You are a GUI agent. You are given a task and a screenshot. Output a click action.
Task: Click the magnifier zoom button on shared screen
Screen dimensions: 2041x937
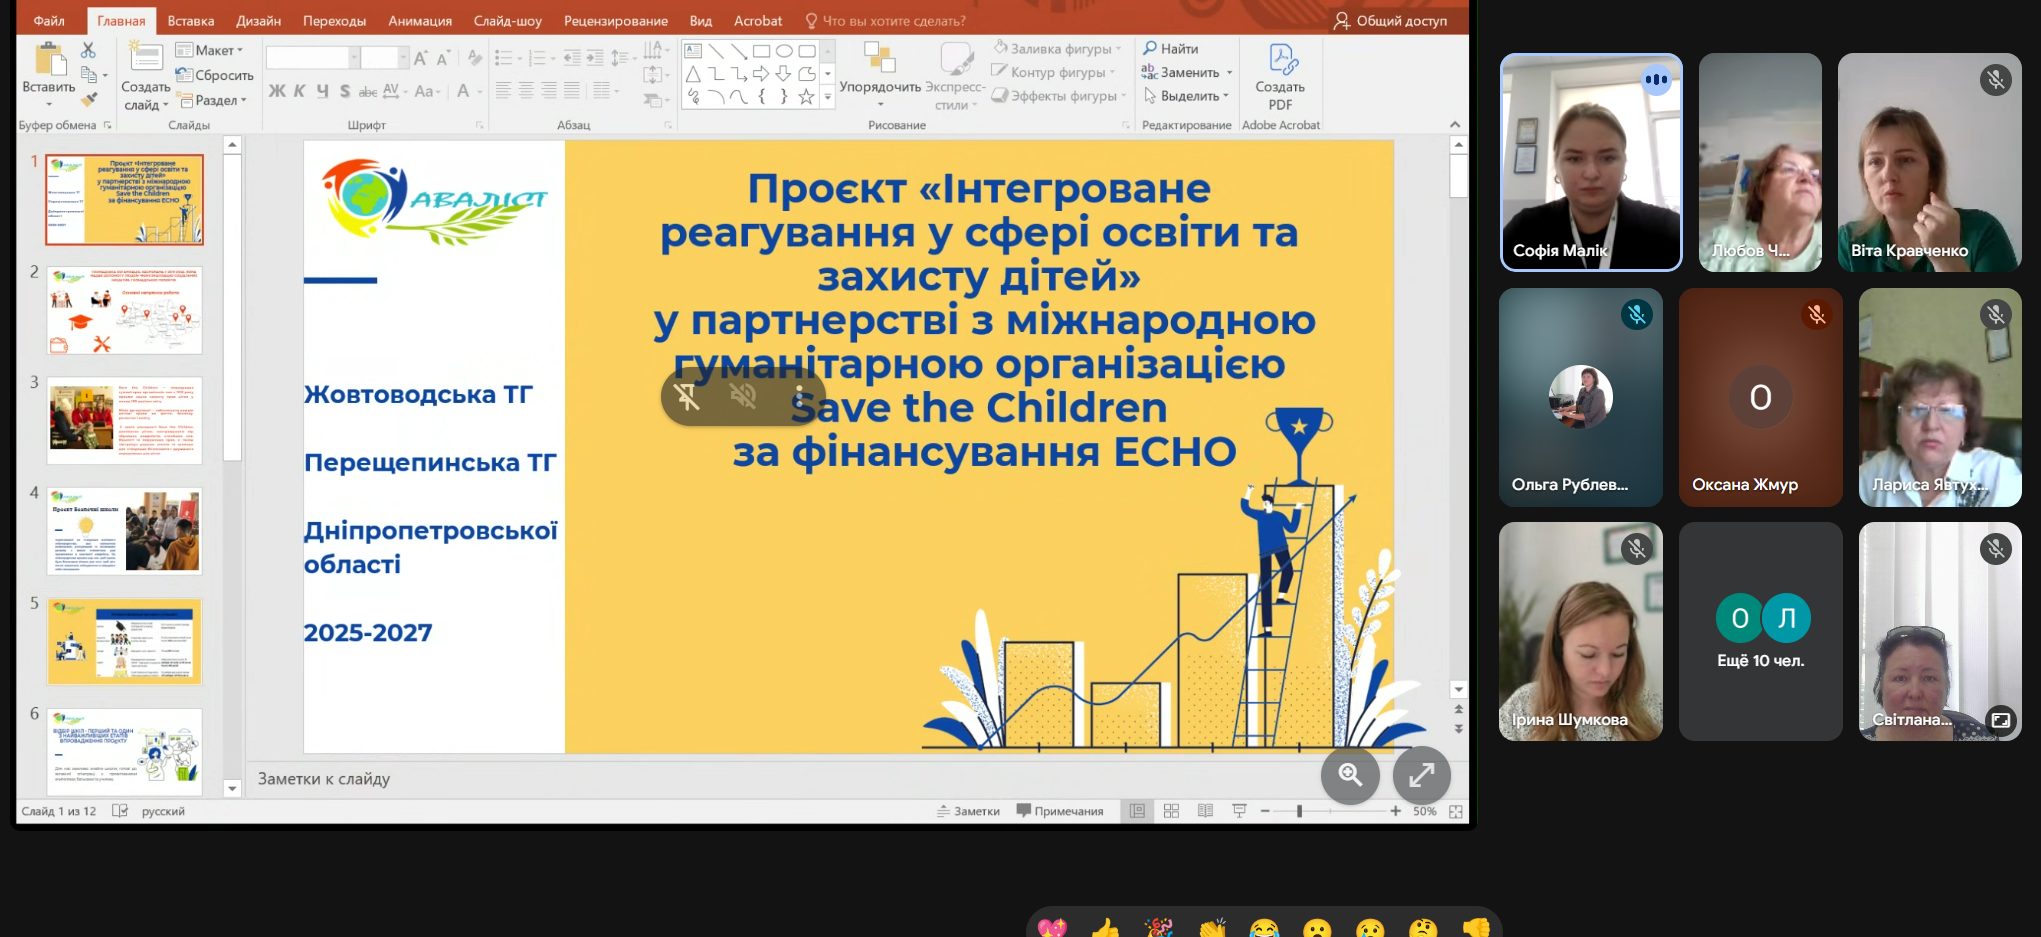[x=1350, y=775]
